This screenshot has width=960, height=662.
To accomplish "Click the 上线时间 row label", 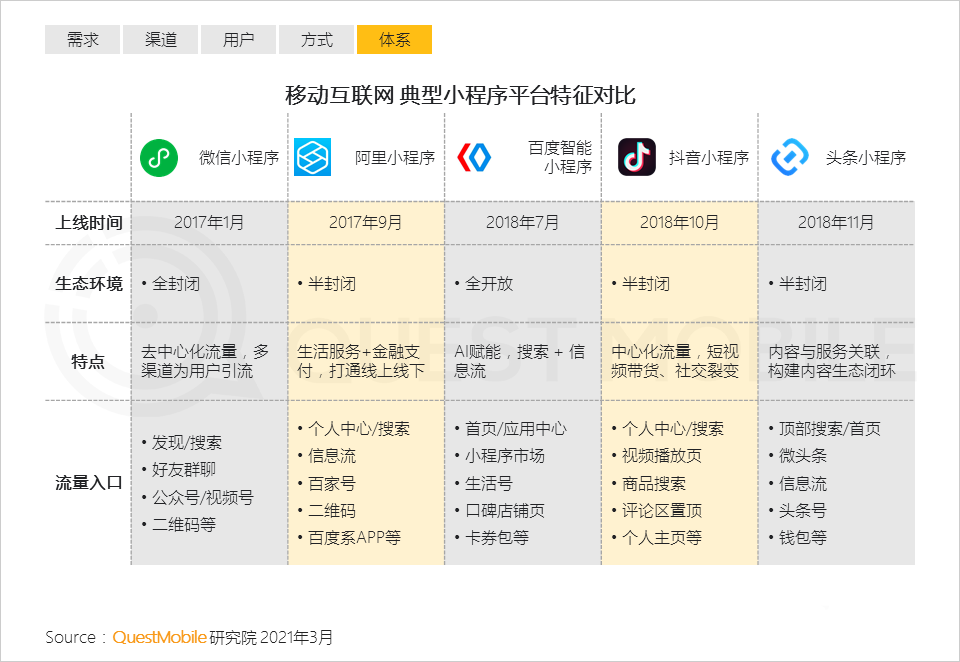I will 89,223.
